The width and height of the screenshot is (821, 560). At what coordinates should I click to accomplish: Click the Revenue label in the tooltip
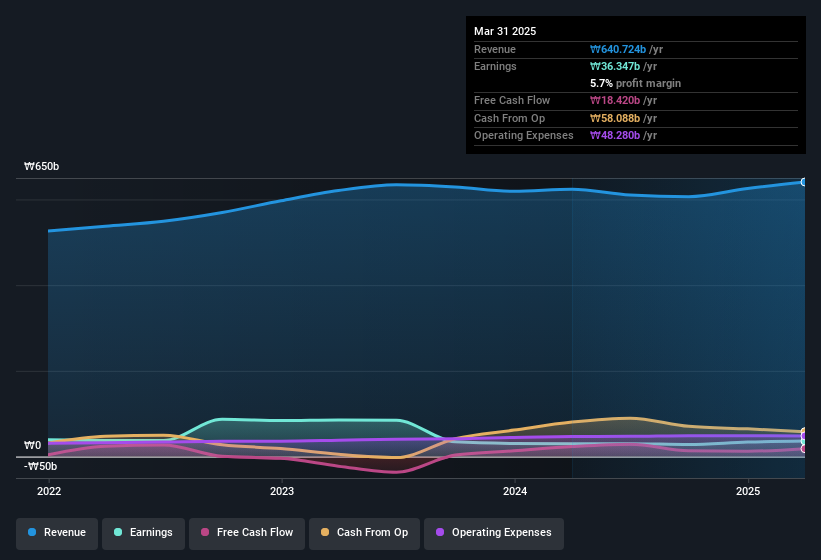tap(495, 49)
